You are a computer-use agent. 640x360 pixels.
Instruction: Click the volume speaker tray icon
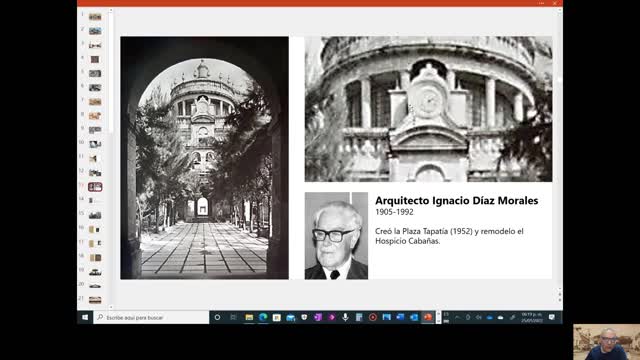(478, 317)
